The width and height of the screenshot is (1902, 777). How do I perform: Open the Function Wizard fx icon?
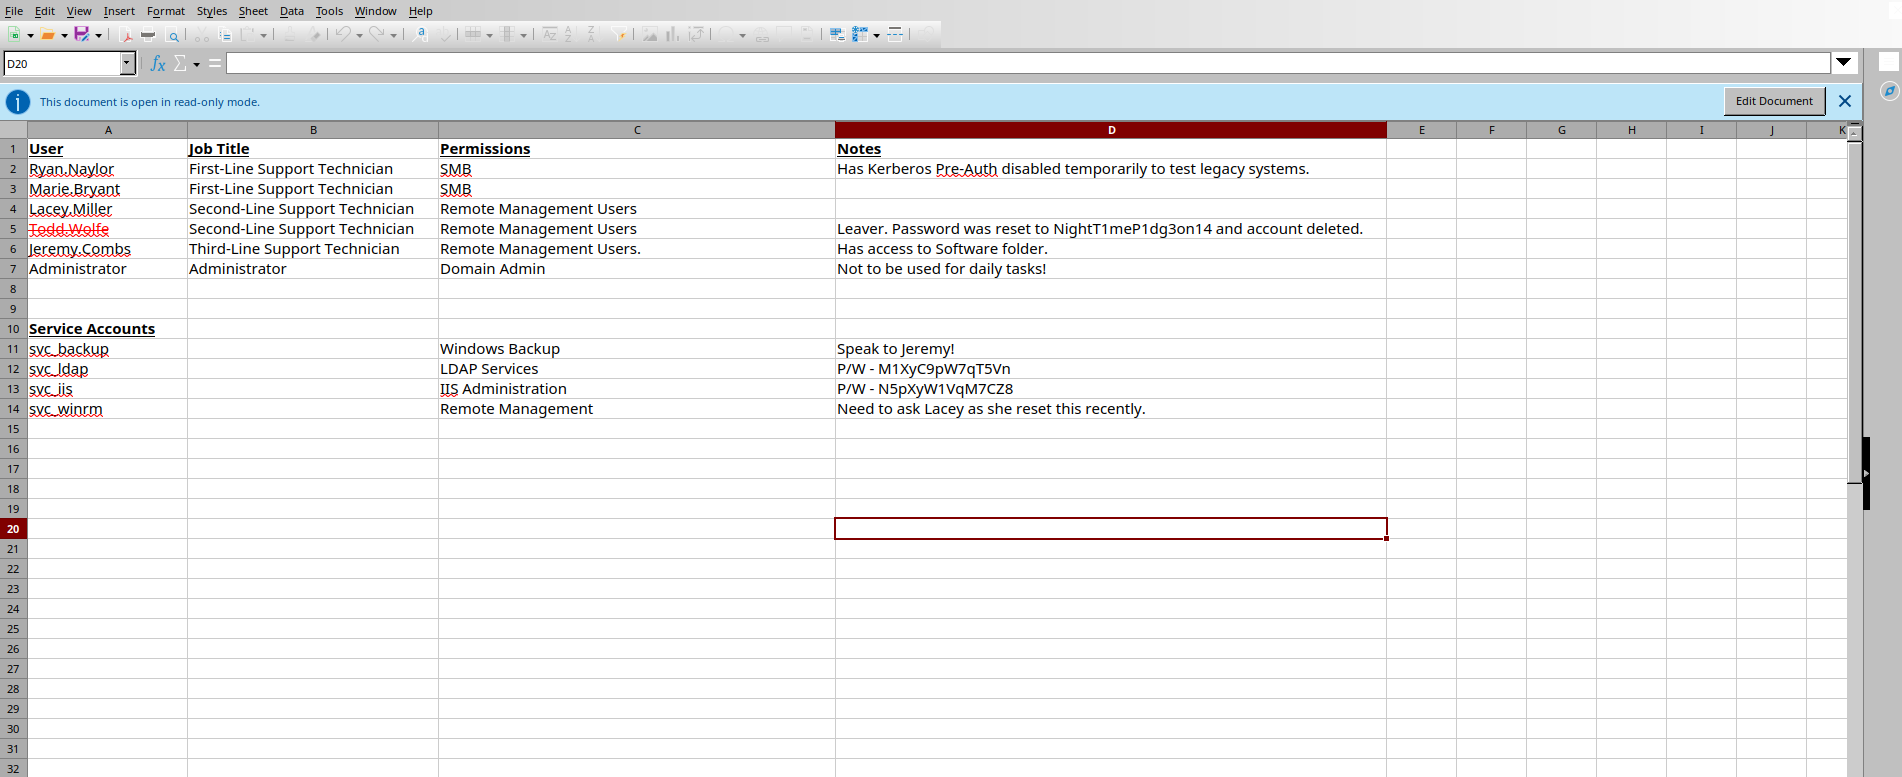click(158, 64)
